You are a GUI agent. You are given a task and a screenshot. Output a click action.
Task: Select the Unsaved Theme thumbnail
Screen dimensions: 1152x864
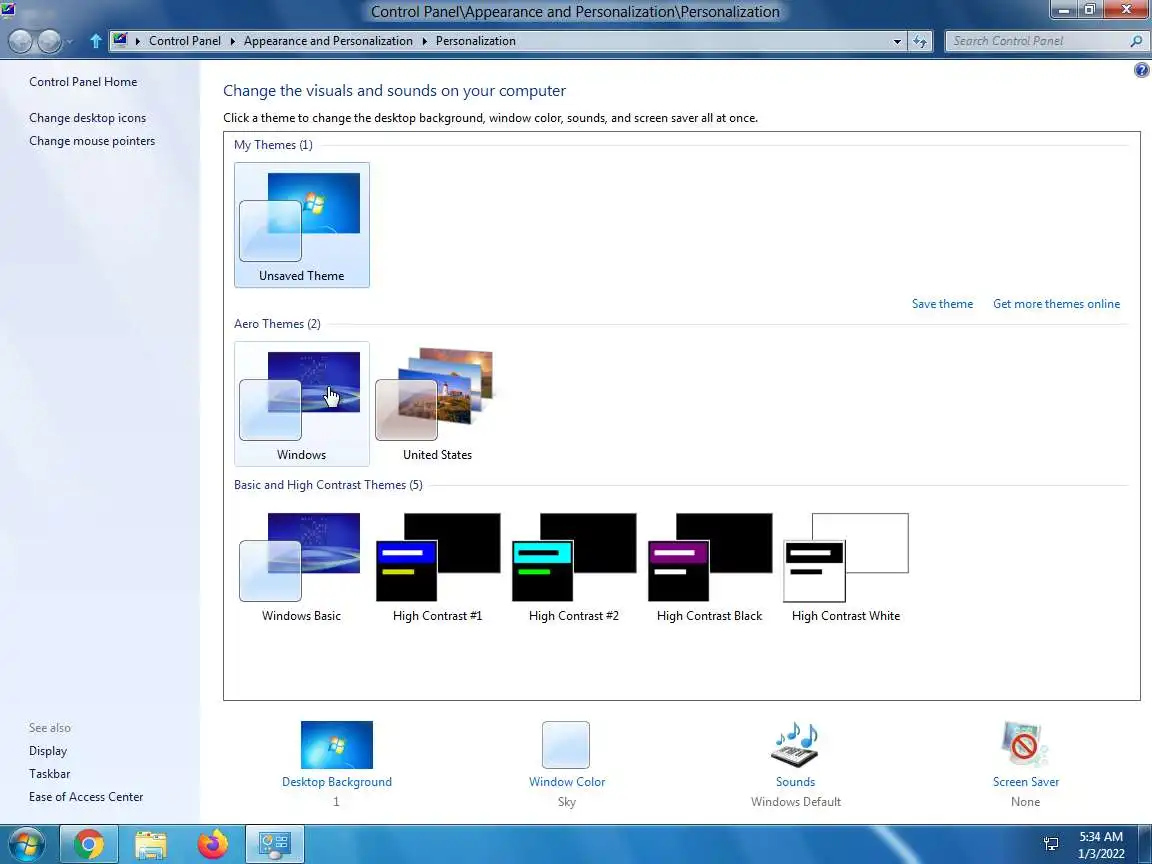(x=301, y=225)
